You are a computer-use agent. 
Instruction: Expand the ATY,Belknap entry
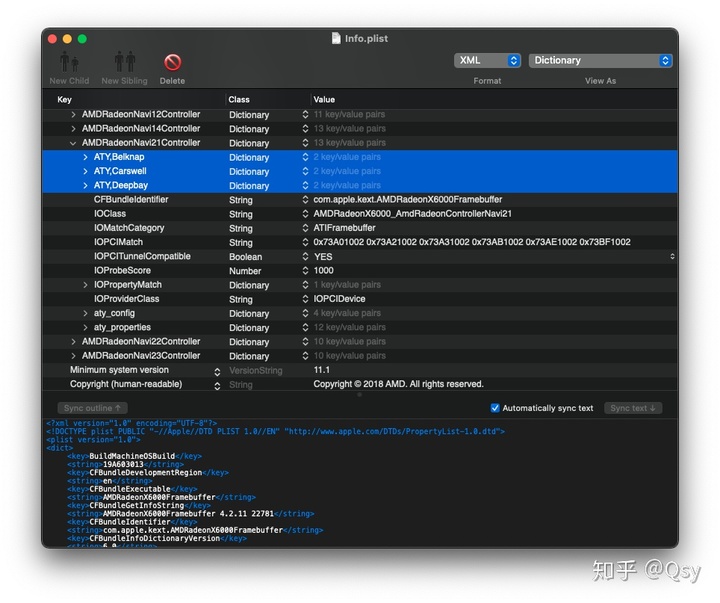pos(85,157)
